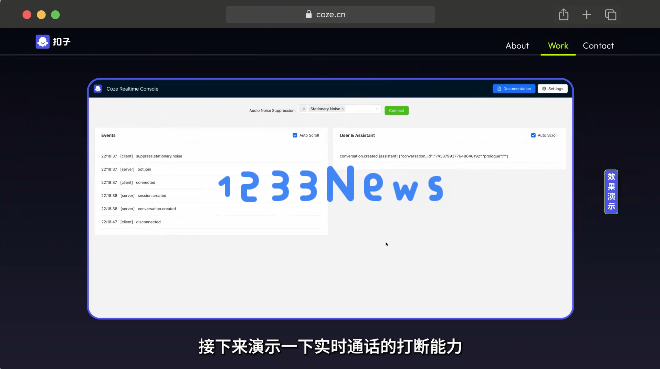Remove first noise suppression tag

[304, 109]
